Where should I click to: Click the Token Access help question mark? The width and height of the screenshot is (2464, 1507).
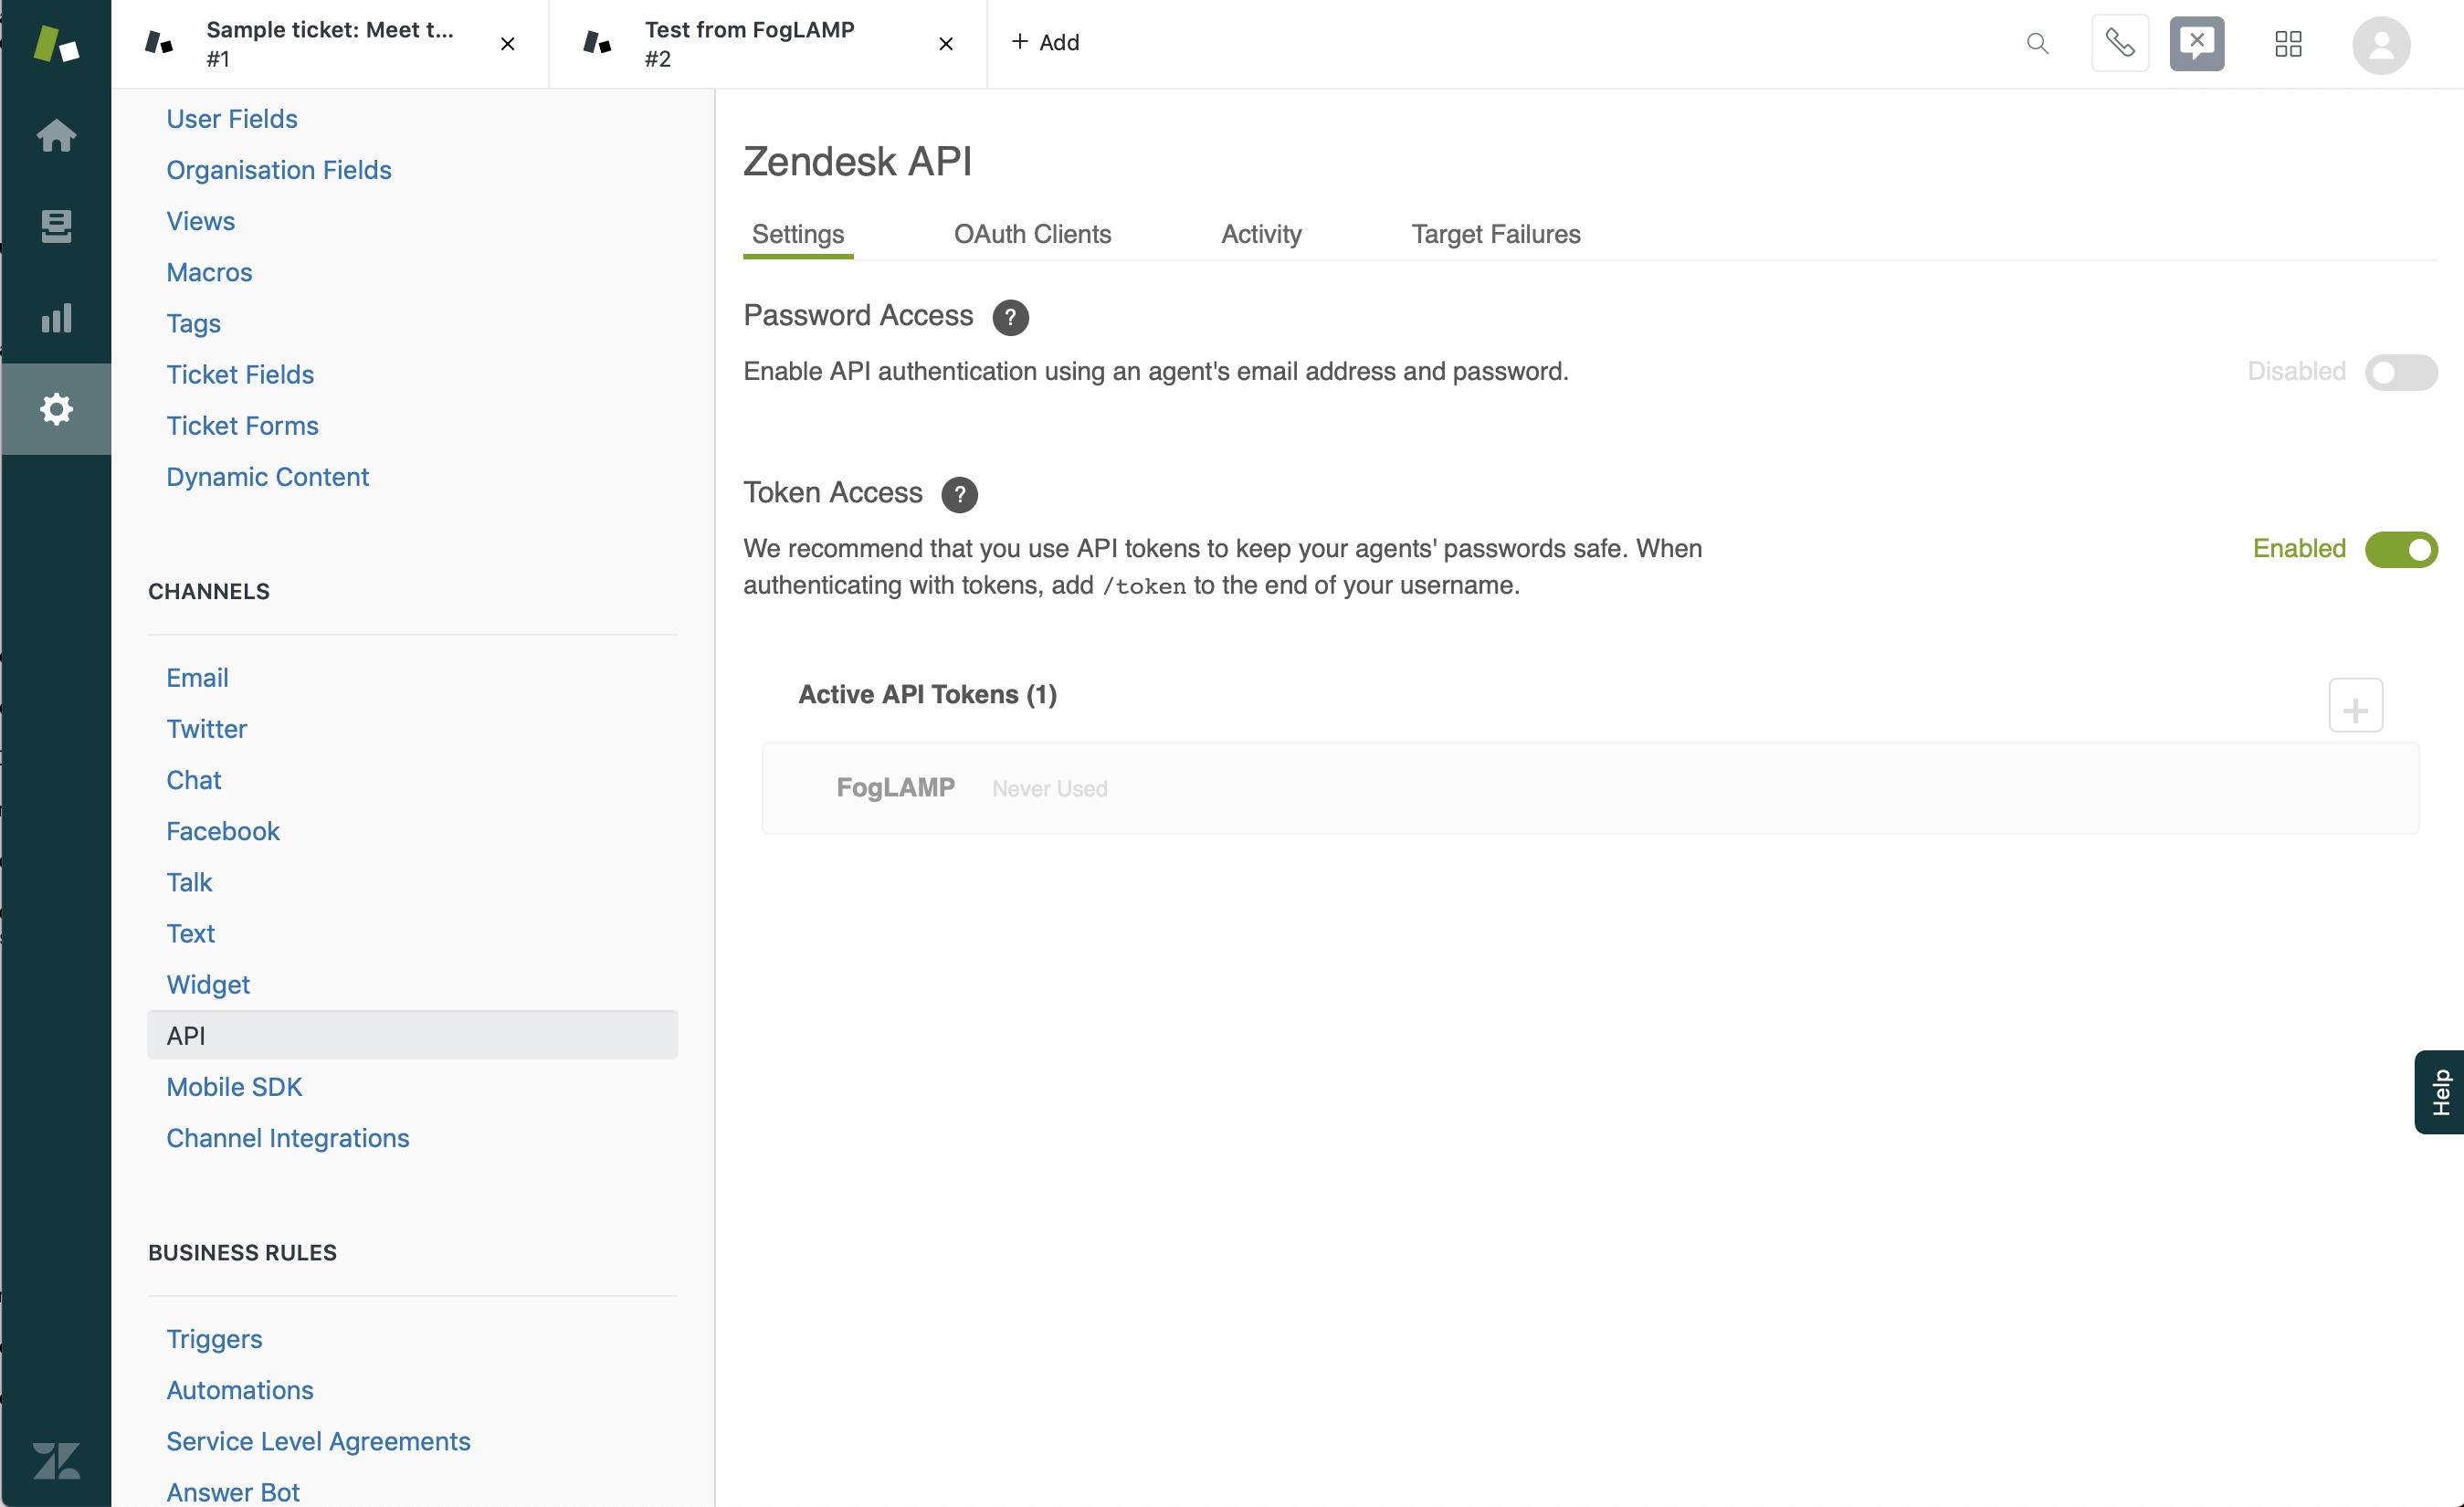(x=960, y=494)
